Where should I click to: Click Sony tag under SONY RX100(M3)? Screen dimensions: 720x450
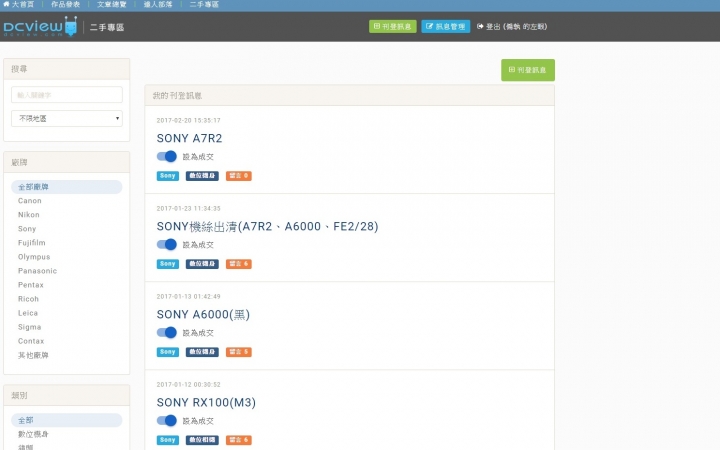pos(168,440)
